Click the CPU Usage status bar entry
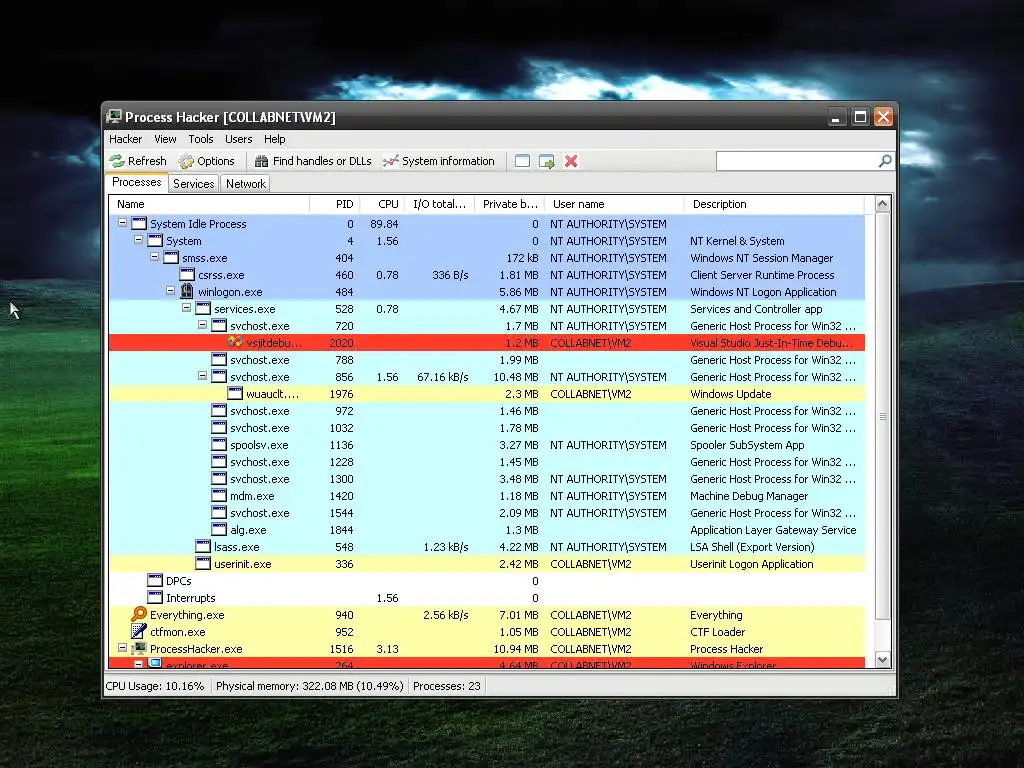This screenshot has width=1024, height=768. 155,686
